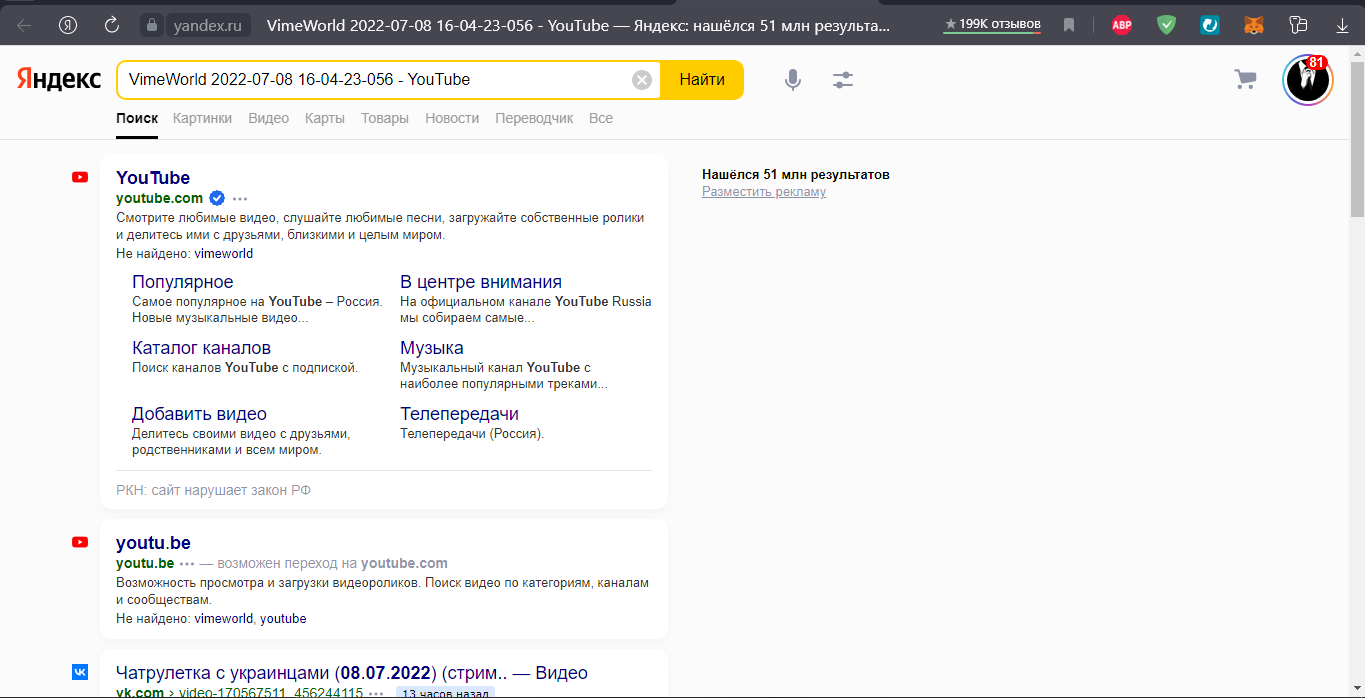Viewport: 1365px width, 698px height.
Task: Click the verified badge next to youtube.com
Action: [216, 198]
